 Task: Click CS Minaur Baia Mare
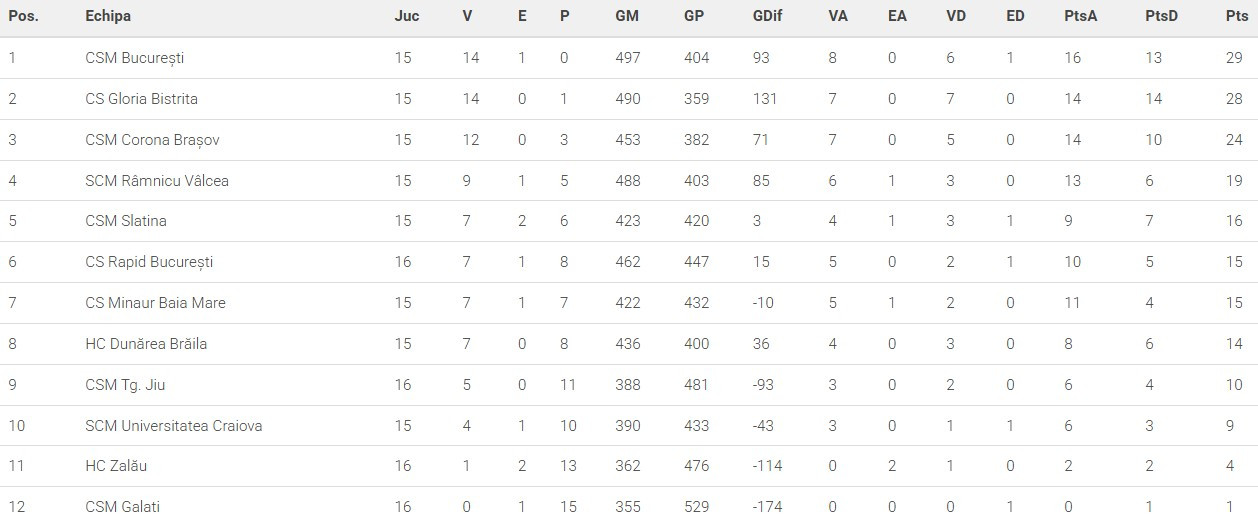(x=155, y=303)
